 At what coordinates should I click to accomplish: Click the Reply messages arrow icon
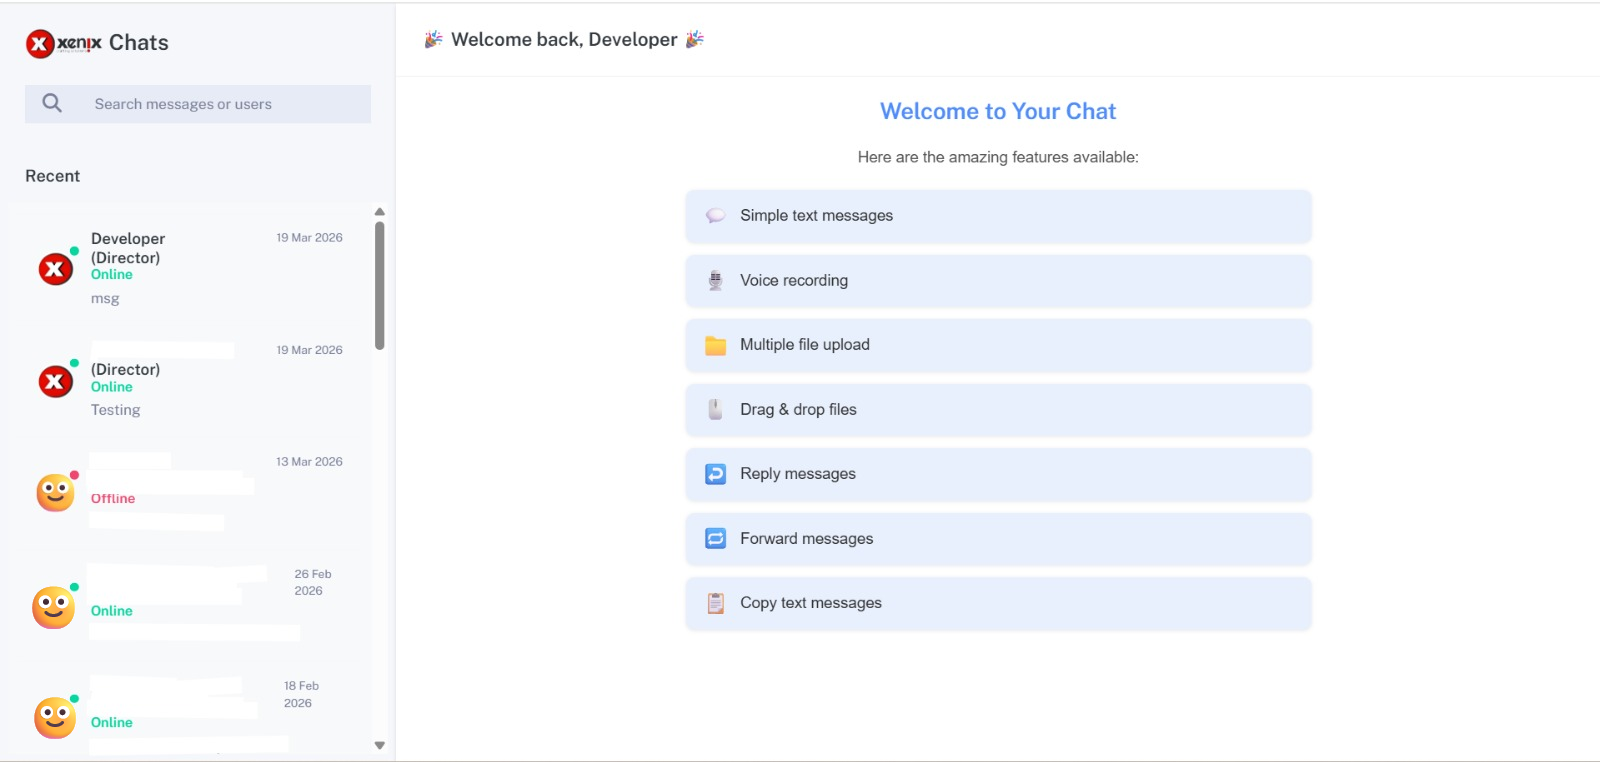click(715, 474)
